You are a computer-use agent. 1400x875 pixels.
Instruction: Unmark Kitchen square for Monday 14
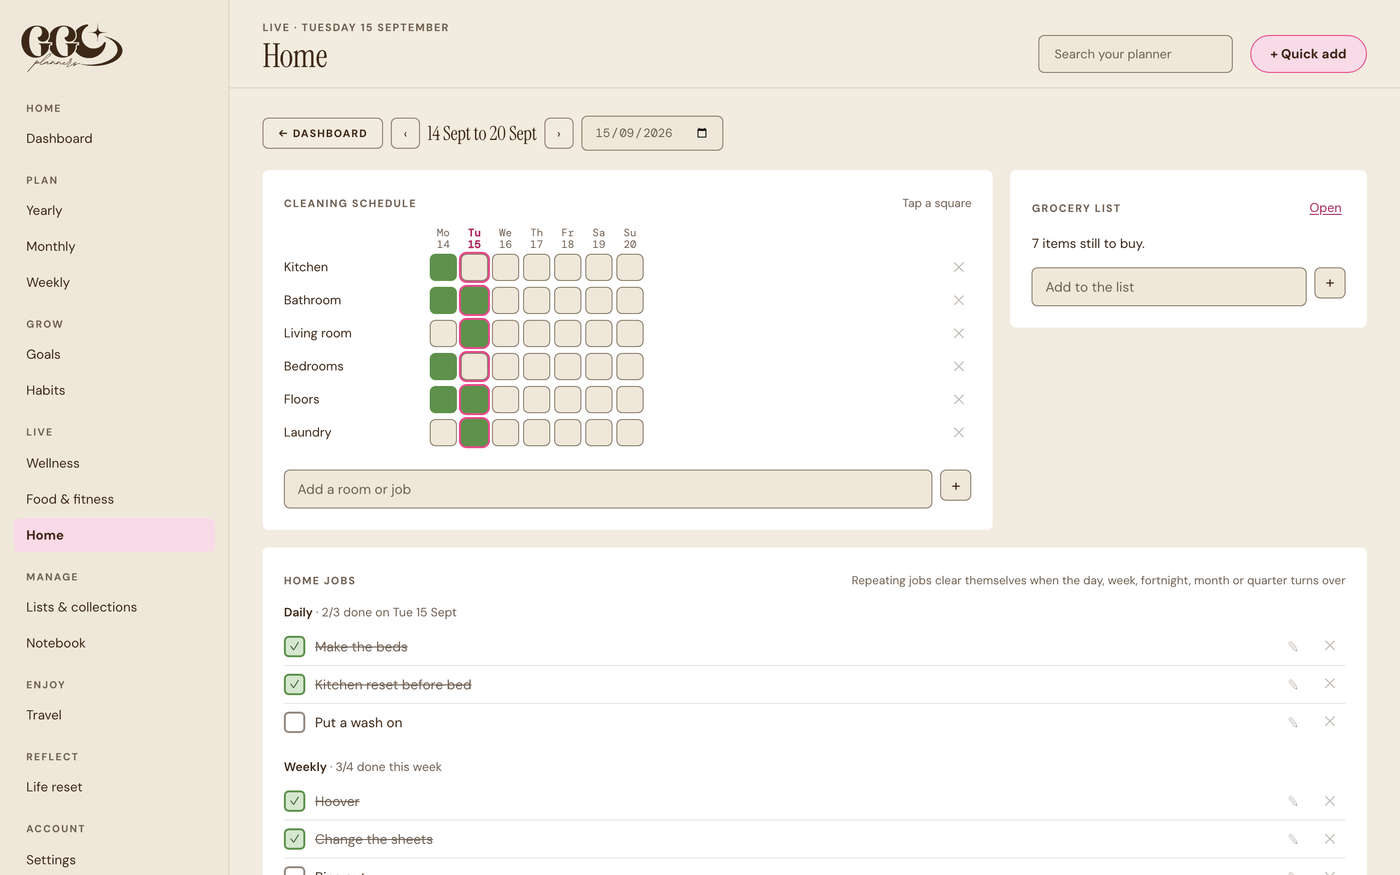coord(443,267)
